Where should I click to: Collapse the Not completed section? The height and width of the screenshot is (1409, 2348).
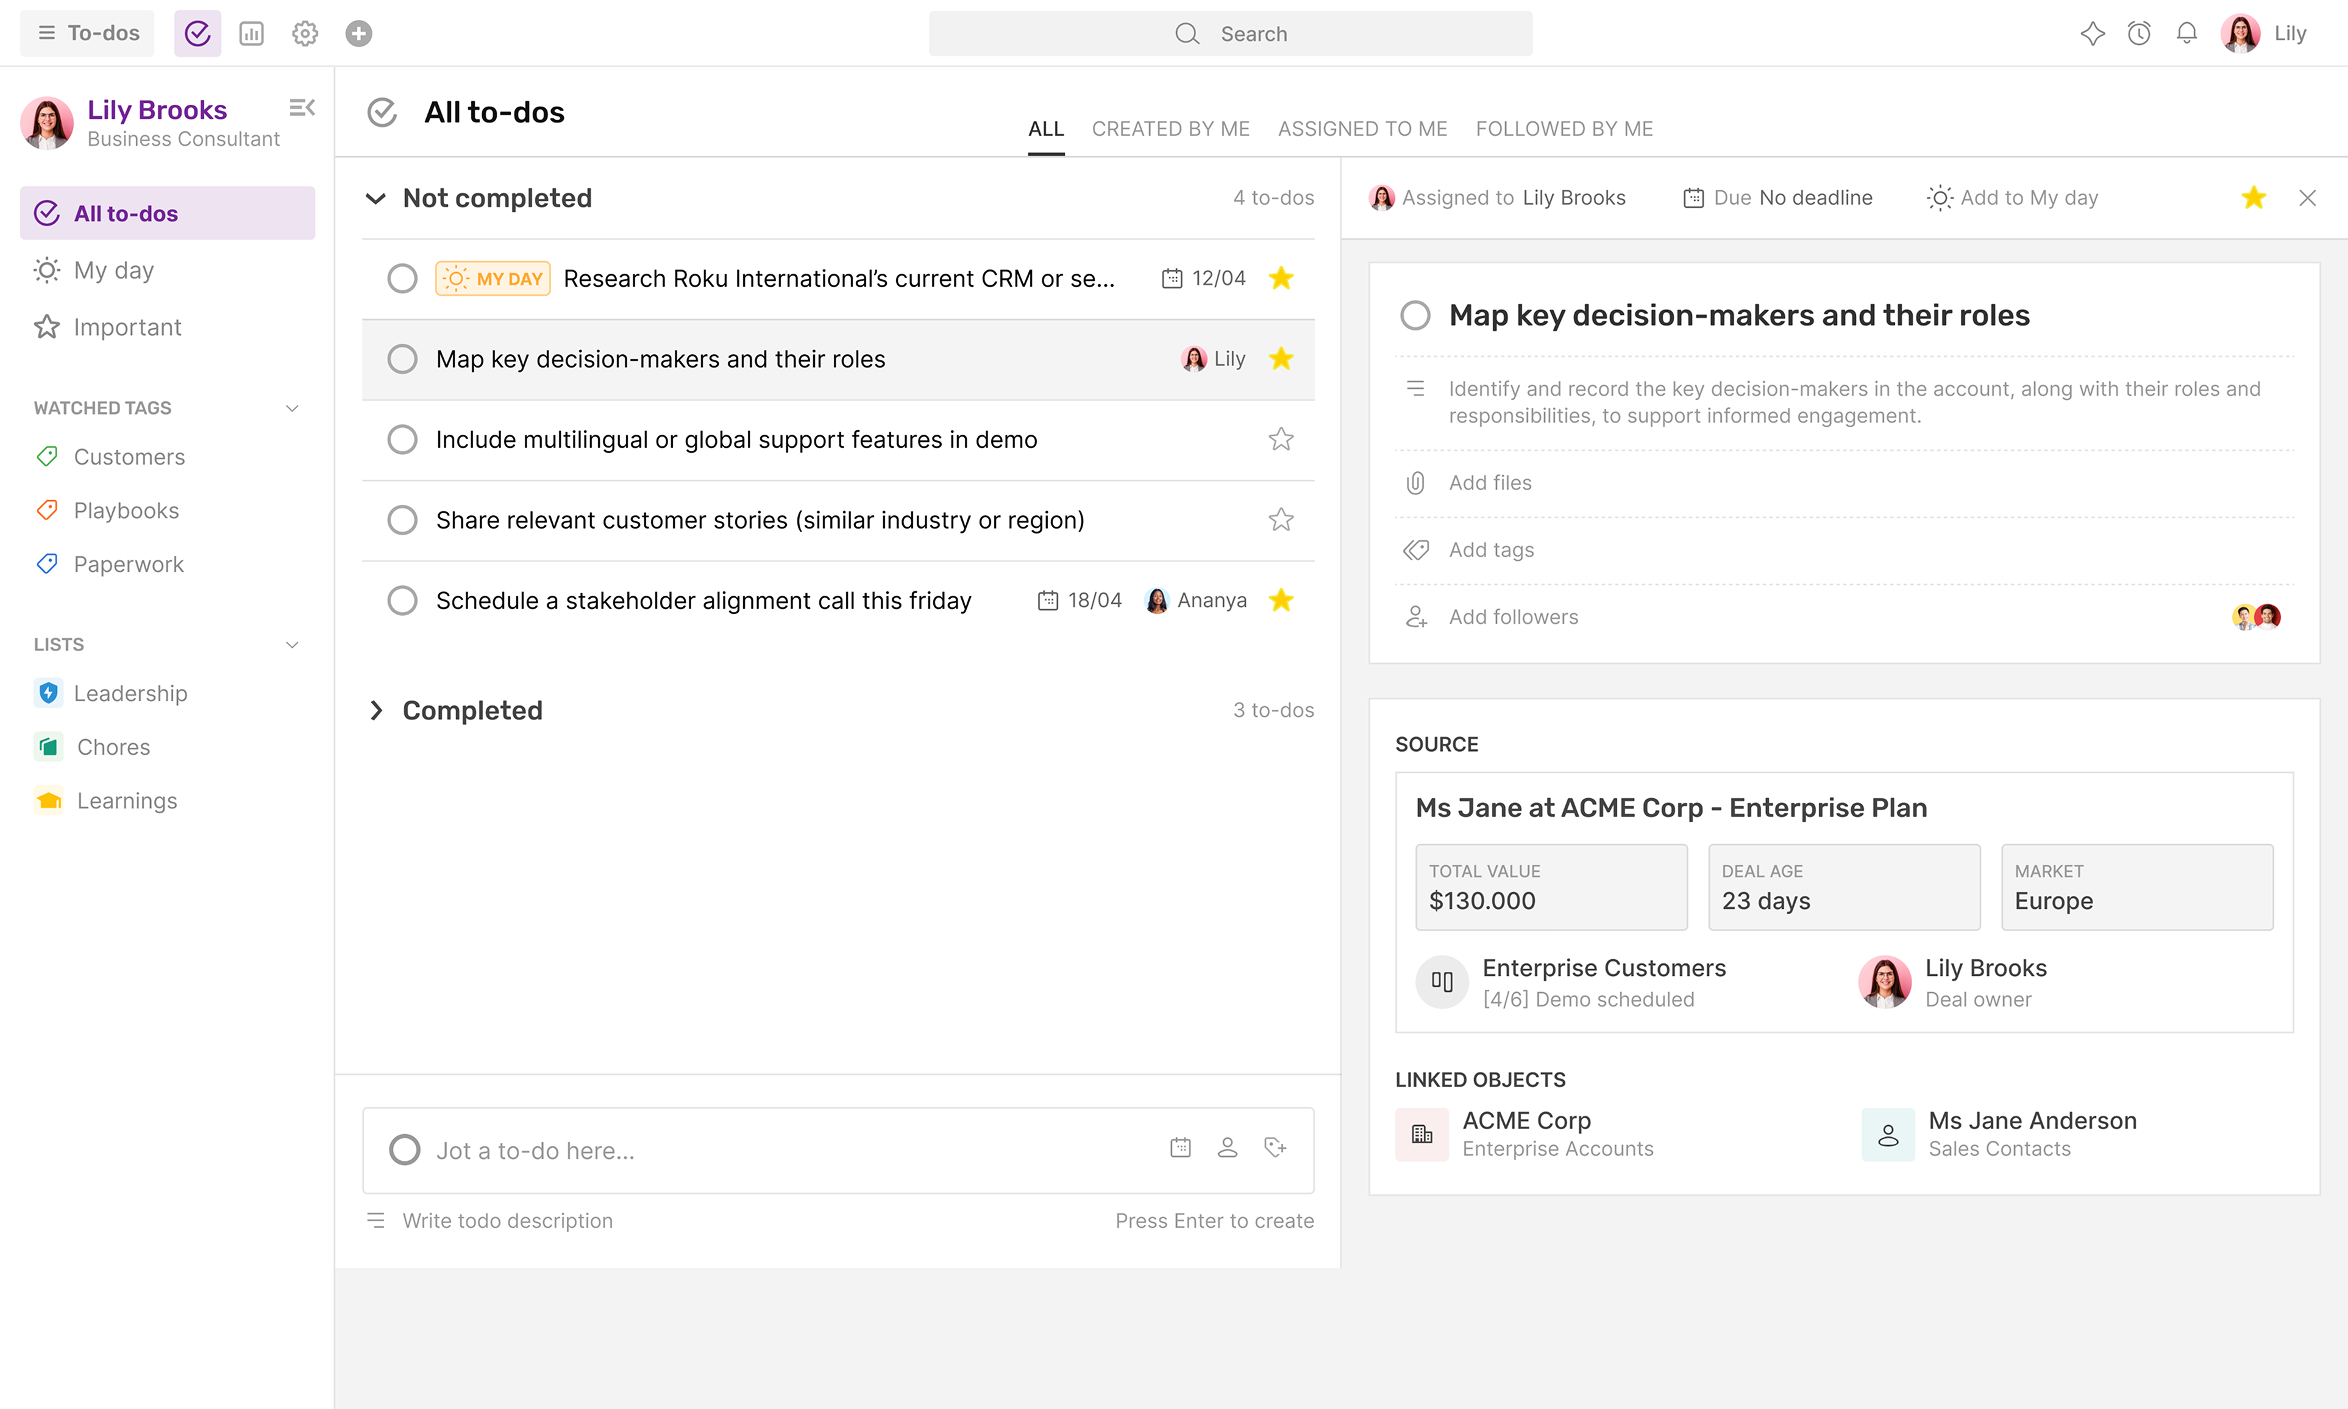click(376, 198)
